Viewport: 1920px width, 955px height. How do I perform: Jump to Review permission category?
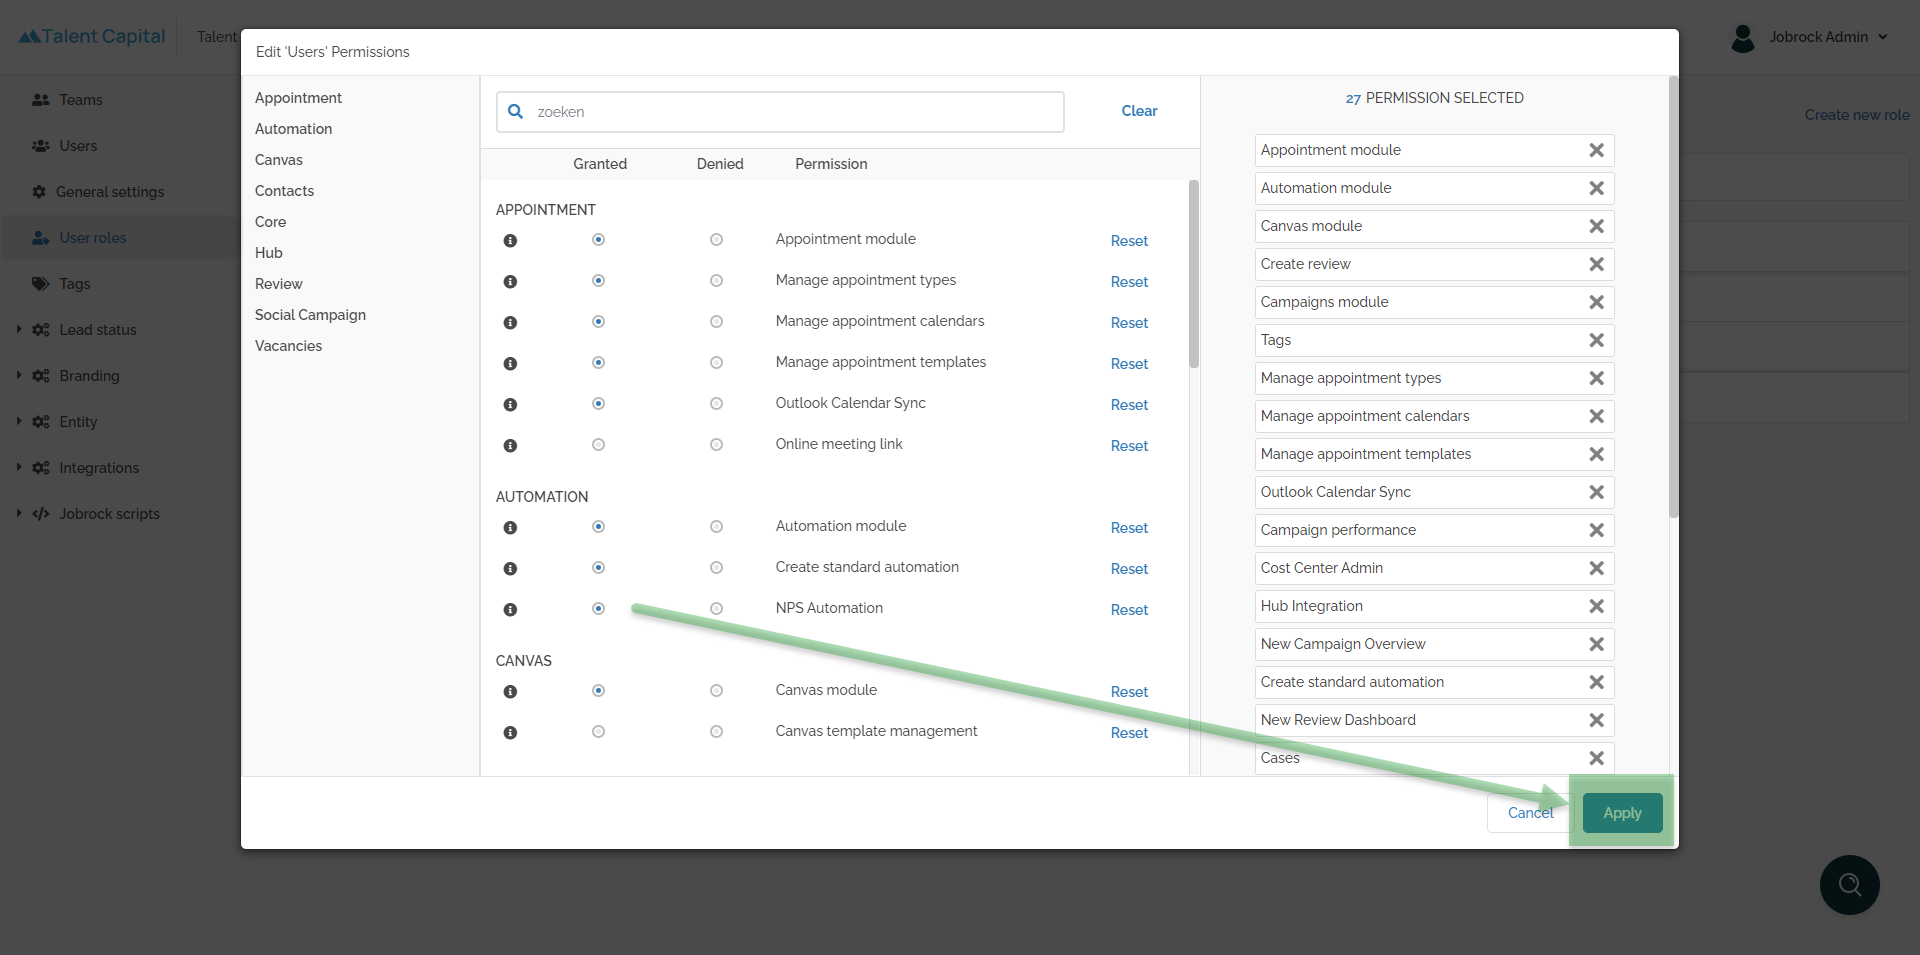pyautogui.click(x=278, y=284)
